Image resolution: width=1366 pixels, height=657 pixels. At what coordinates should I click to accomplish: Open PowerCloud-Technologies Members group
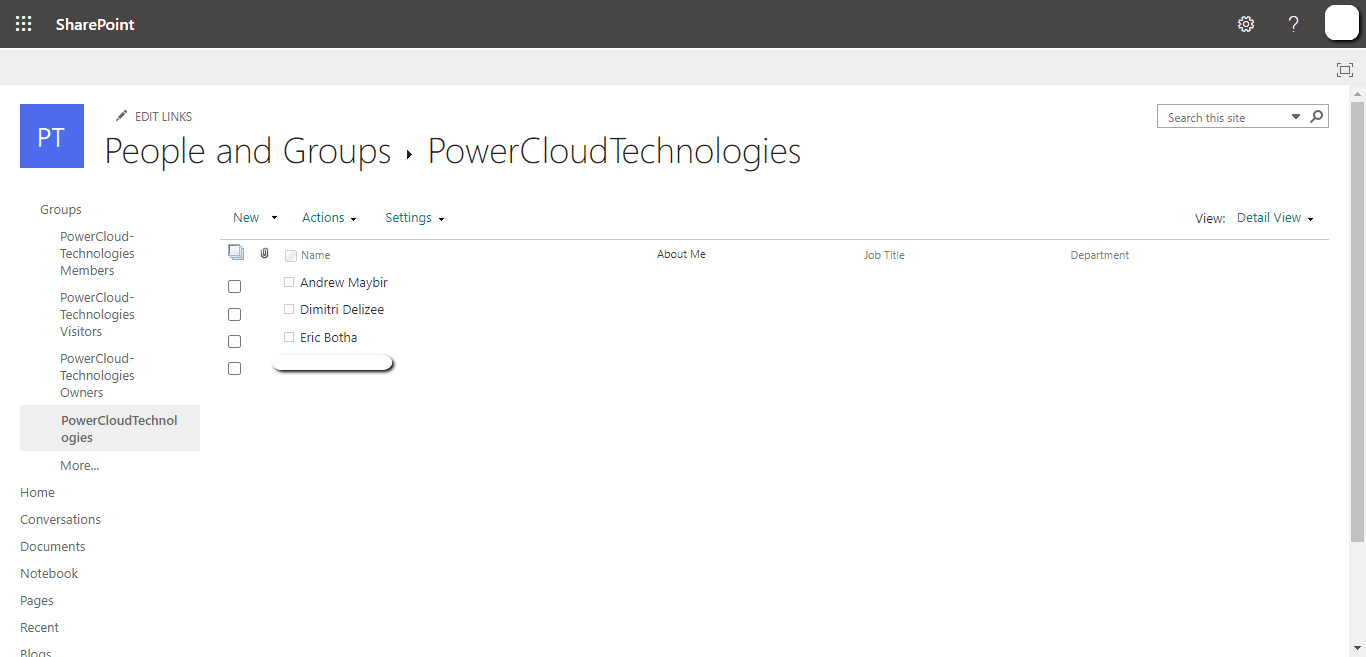97,254
